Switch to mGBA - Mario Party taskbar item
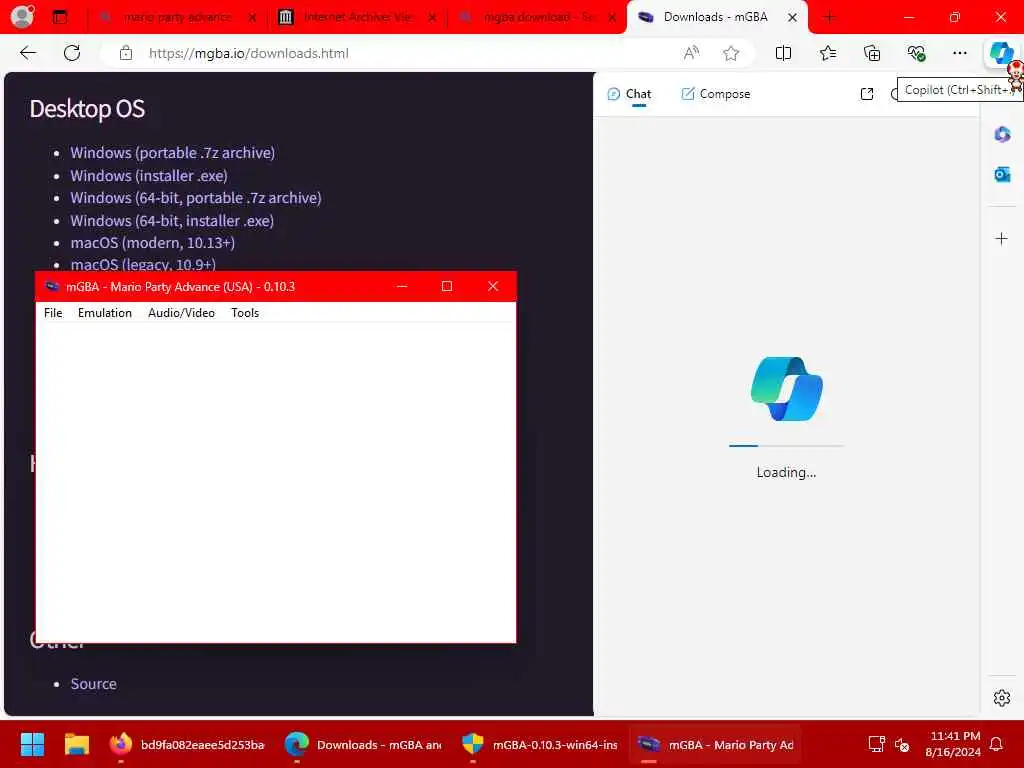Viewport: 1024px width, 768px height. coord(716,744)
